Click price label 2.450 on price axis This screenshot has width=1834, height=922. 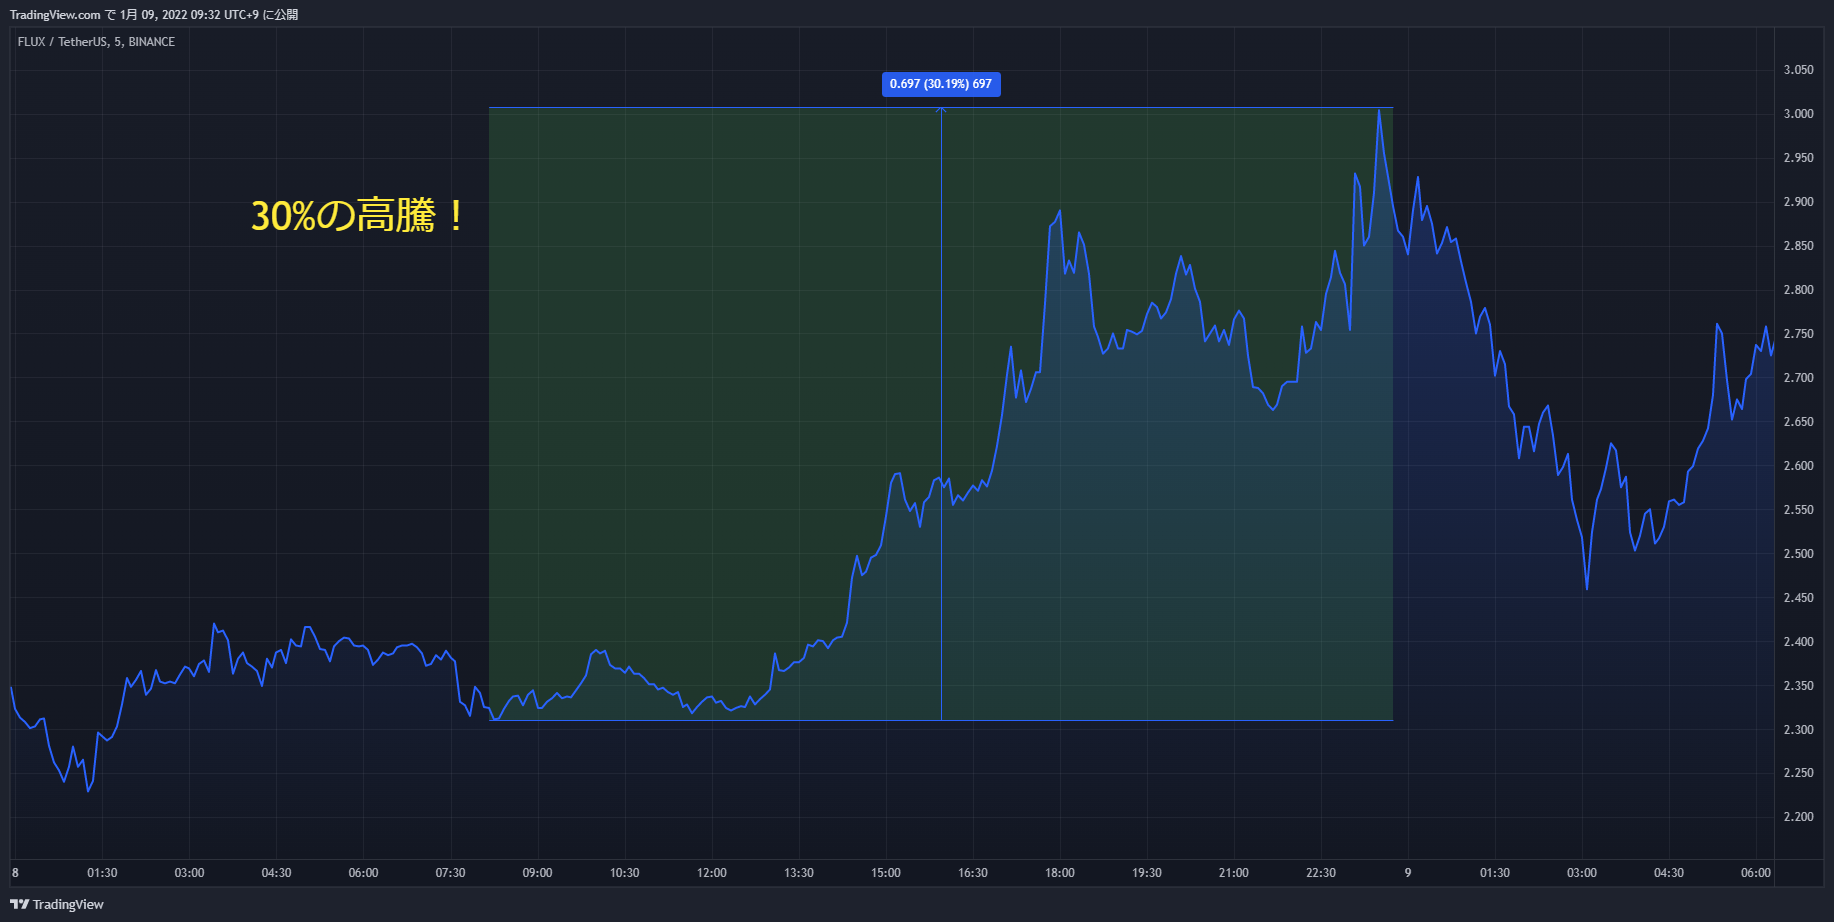coord(1798,598)
